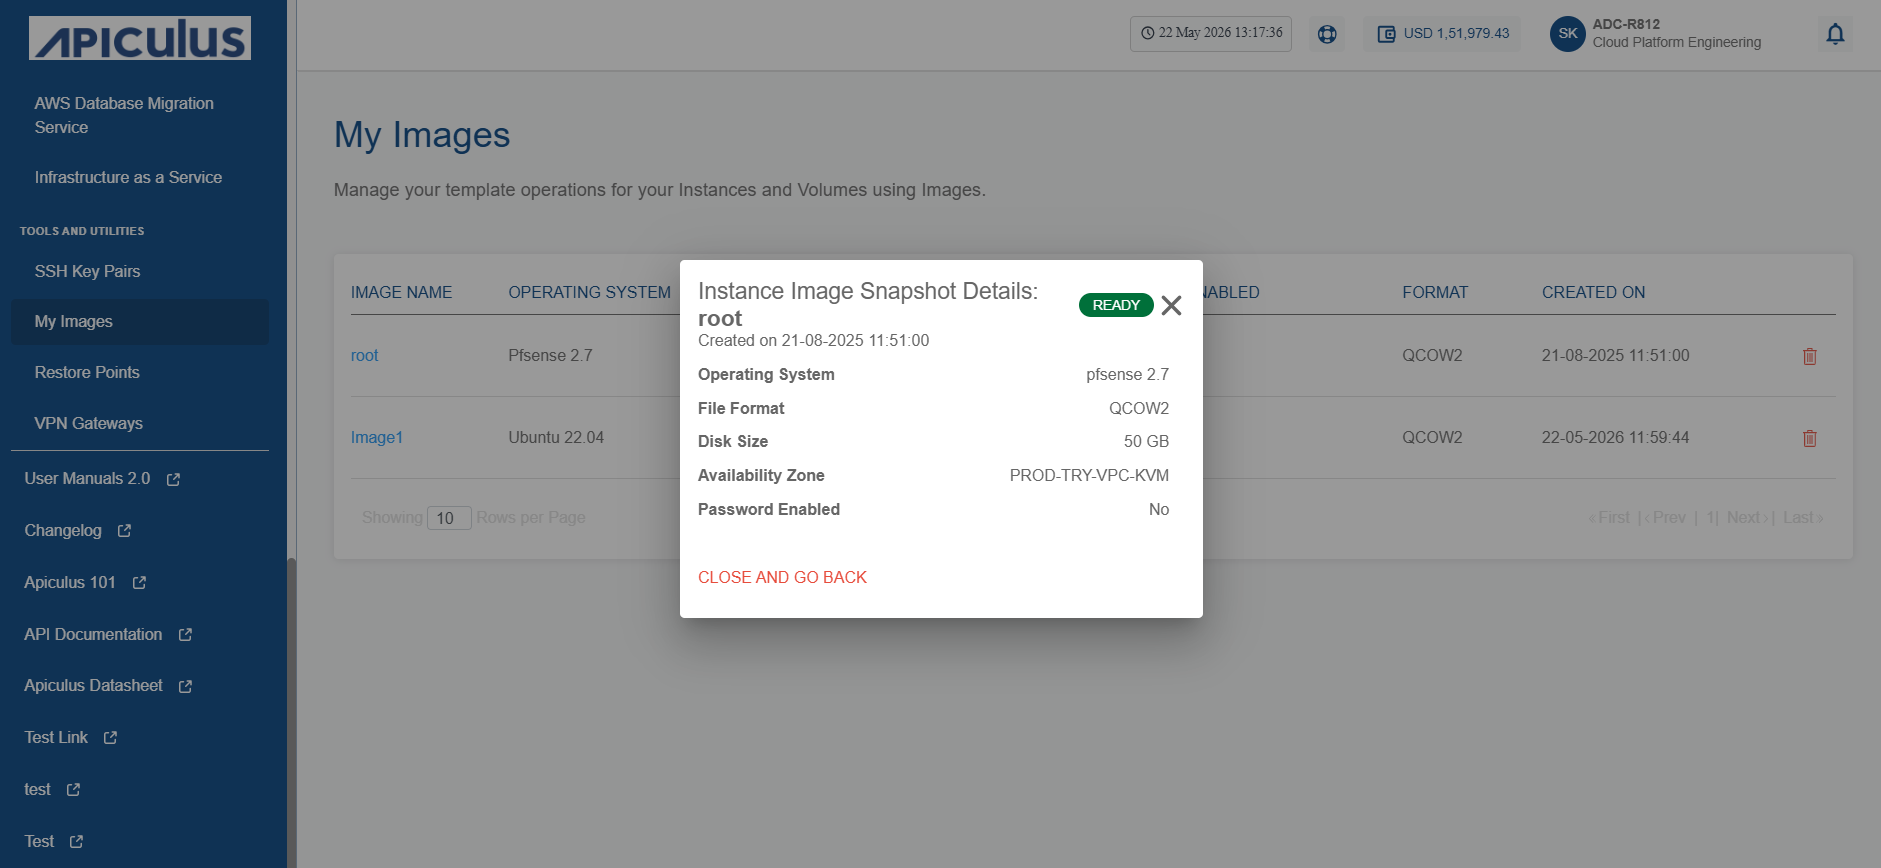This screenshot has width=1881, height=868.
Task: Click external icon beside lowercase test
Action: (x=73, y=790)
